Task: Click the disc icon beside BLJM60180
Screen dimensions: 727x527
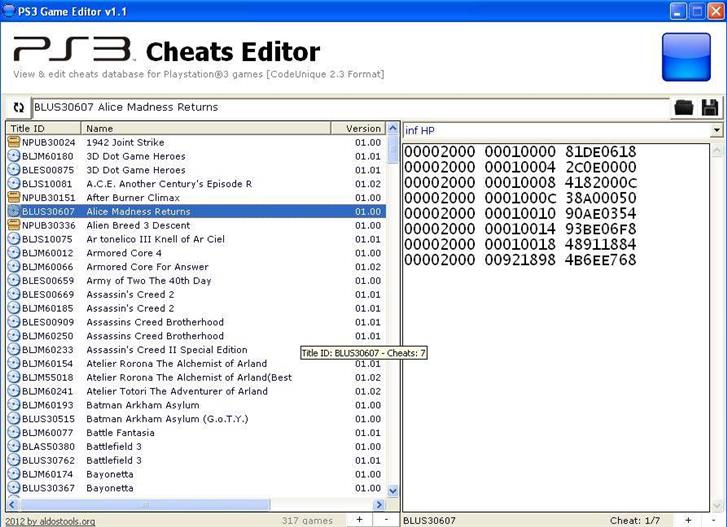Action: 14,156
